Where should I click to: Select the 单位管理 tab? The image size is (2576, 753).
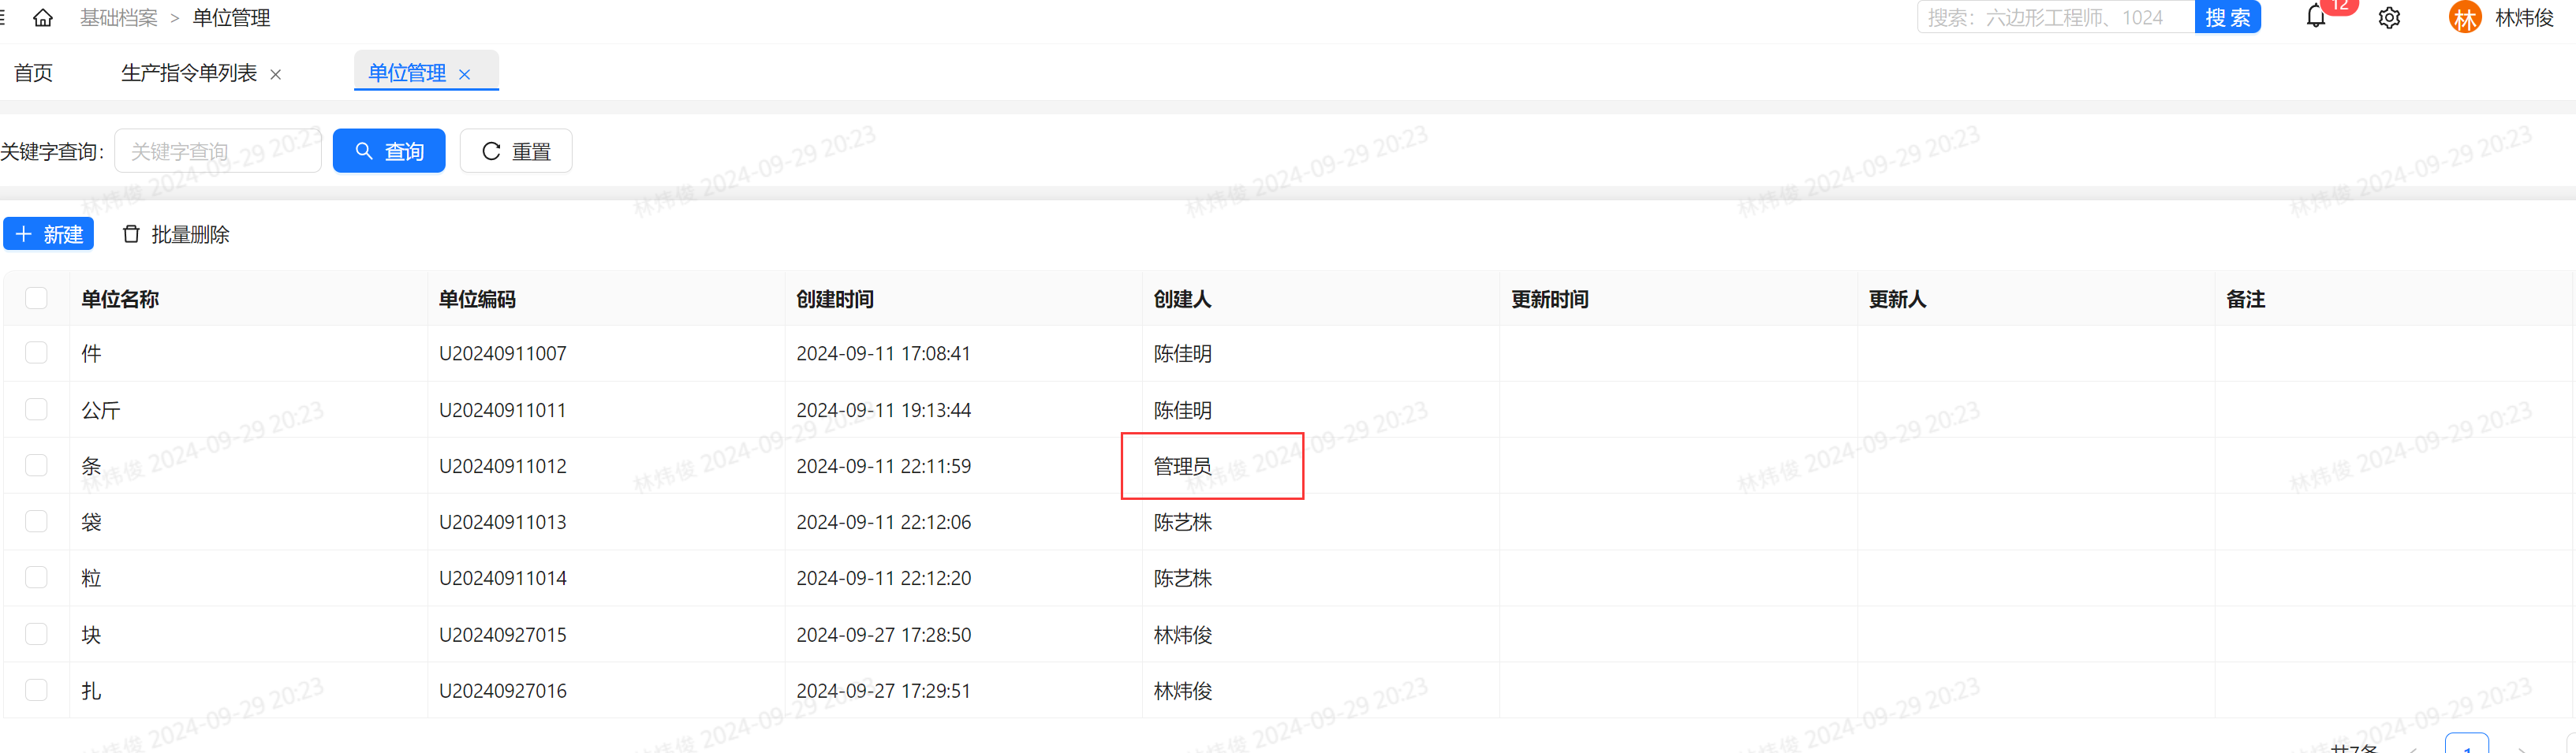click(407, 73)
